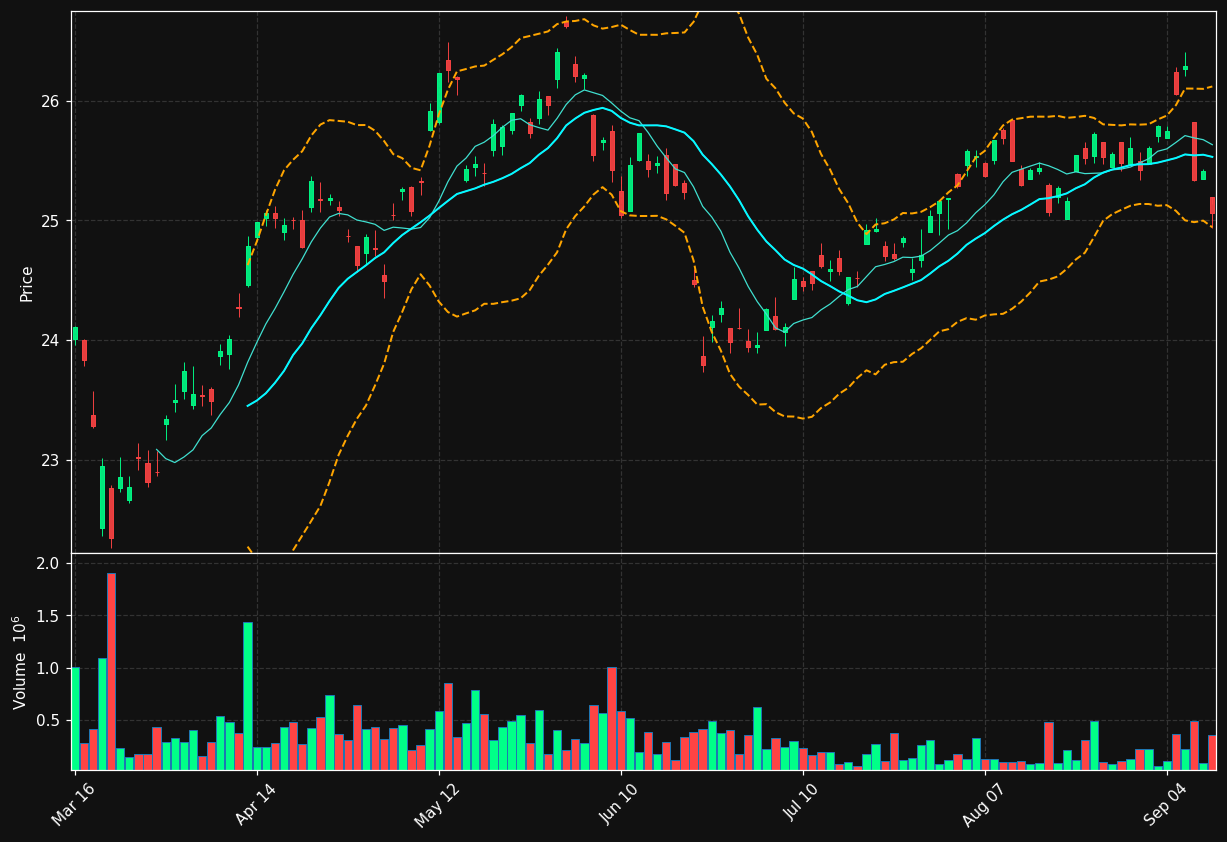This screenshot has width=1227, height=842.
Task: Click the 1.0 volume axis label
Action: [49, 668]
